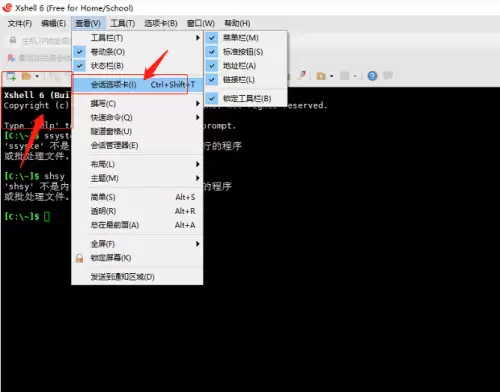Image resolution: width=500 pixels, height=392 pixels.
Task: Close the 查看(V) menu
Action: pos(88,23)
